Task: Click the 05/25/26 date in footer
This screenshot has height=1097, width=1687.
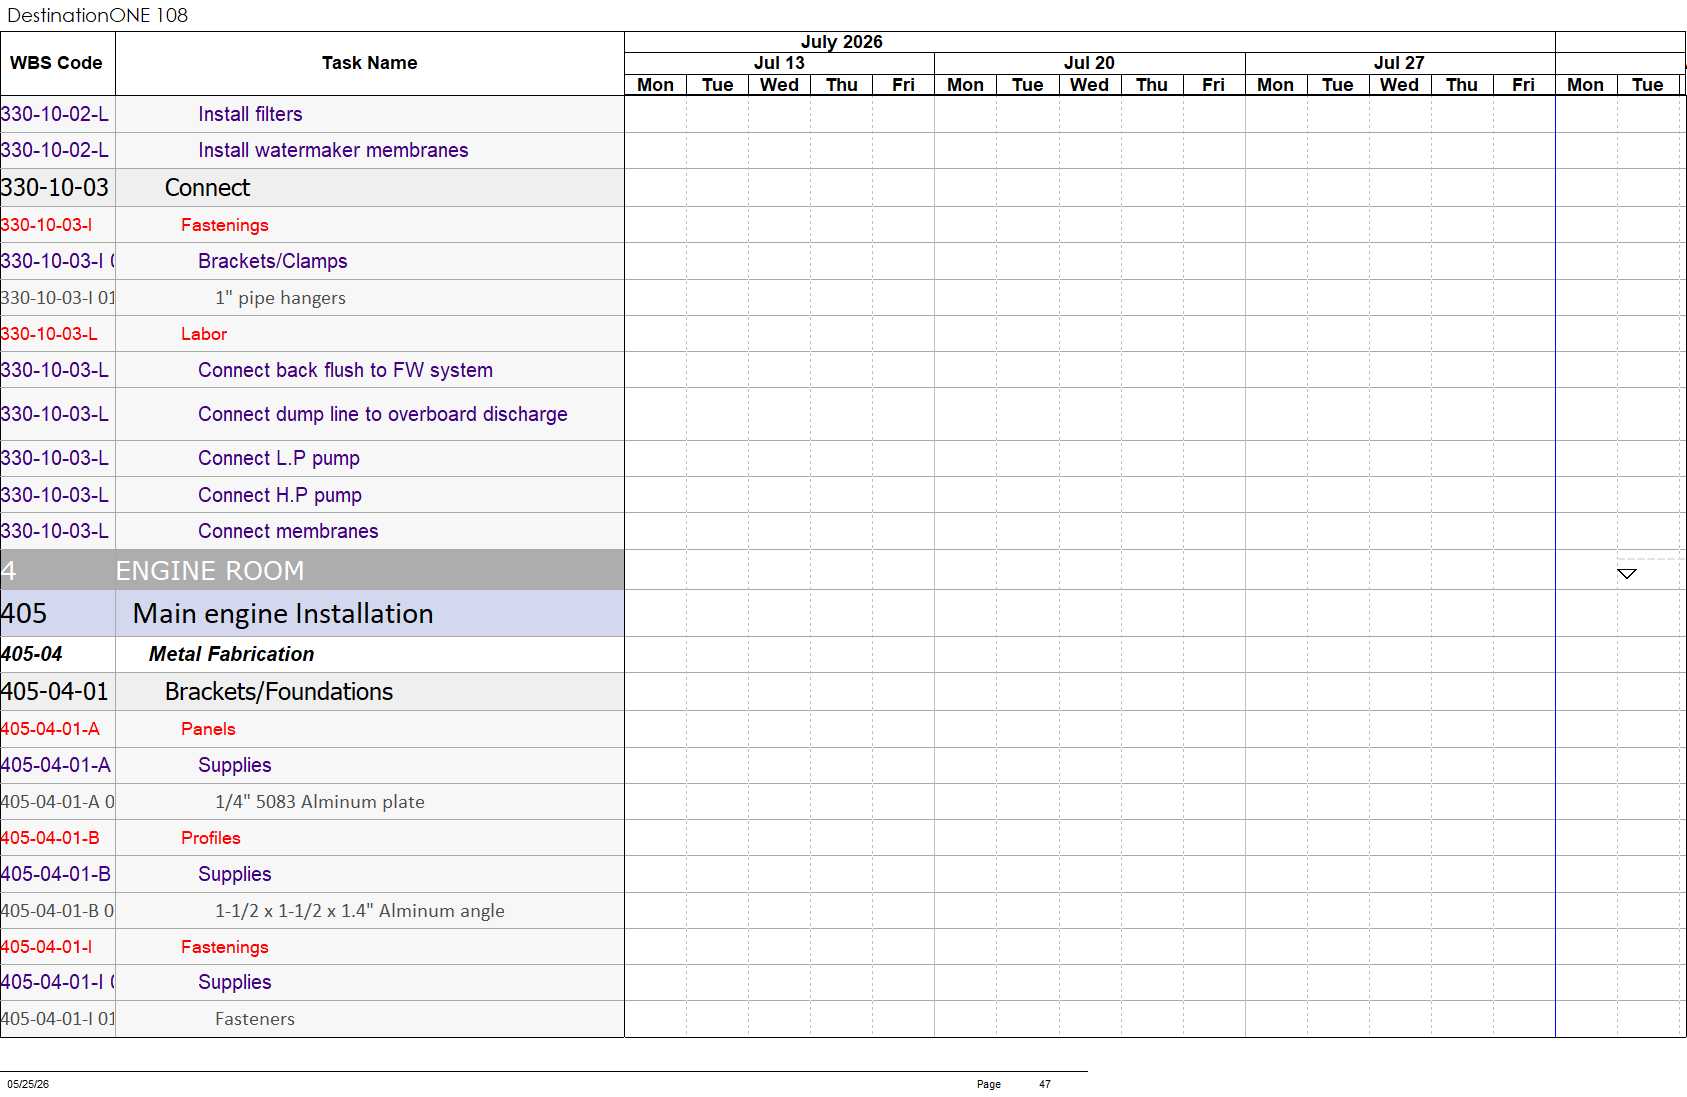Action: pyautogui.click(x=28, y=1084)
